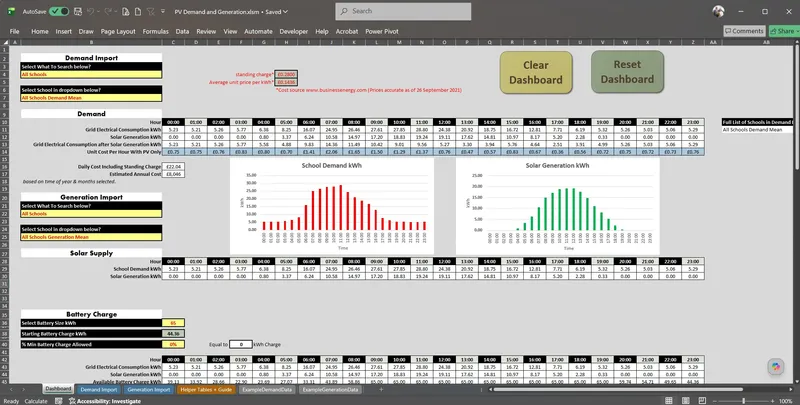Image resolution: width=800 pixels, height=405 pixels.
Task: Open the ExampleGenerationData sheet tab
Action: click(331, 389)
